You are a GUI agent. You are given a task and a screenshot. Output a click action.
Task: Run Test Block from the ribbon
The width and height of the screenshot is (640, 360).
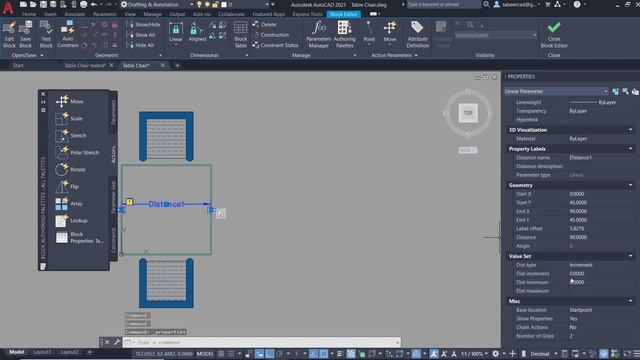(x=46, y=35)
